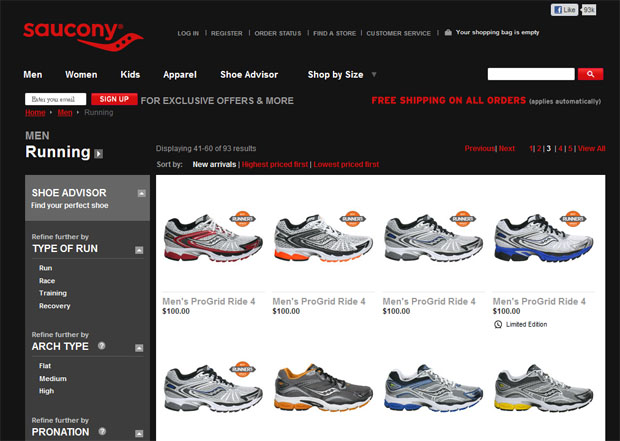620x441 pixels.
Task: Click the Facebook Like button
Action: point(565,10)
